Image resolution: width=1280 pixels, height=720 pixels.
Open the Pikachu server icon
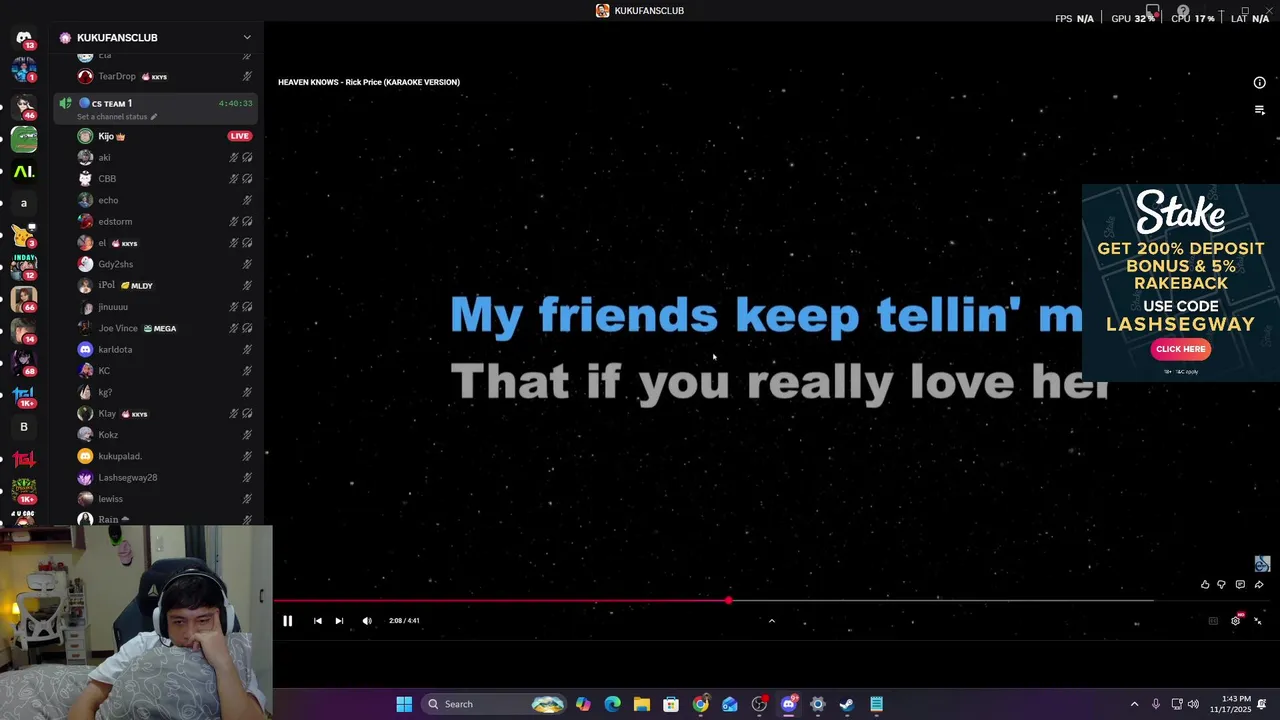click(24, 236)
